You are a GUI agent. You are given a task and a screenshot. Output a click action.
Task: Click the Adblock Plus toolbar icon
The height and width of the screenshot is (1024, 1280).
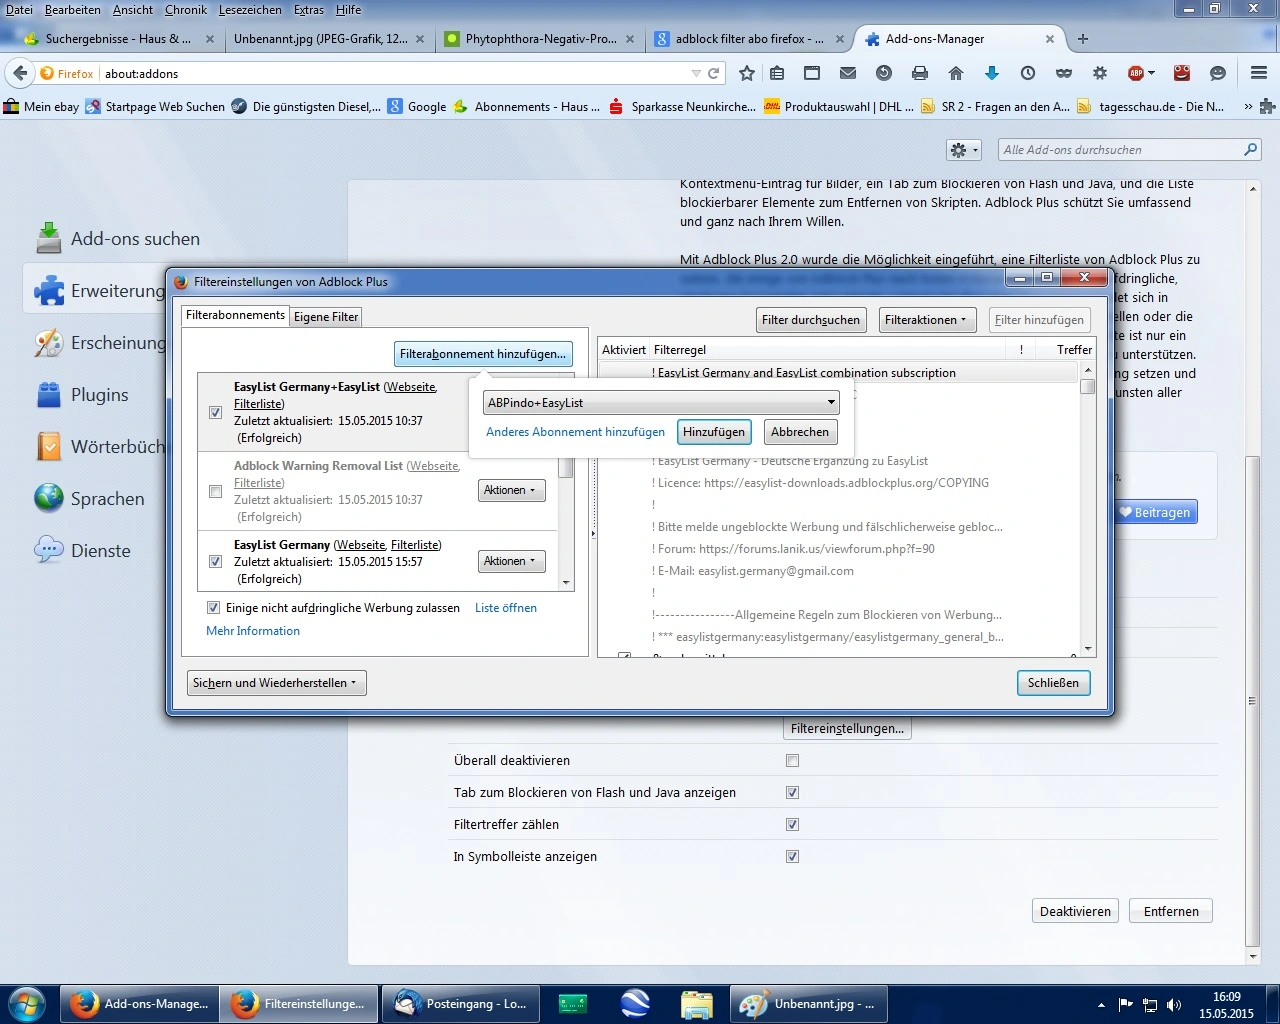[x=1137, y=73]
